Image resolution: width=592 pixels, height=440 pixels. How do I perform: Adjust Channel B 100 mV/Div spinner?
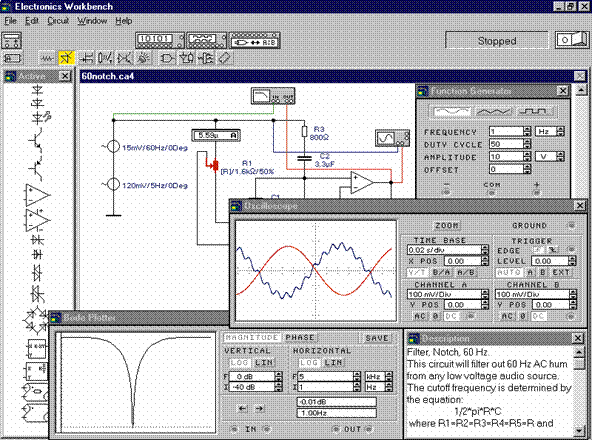click(574, 295)
